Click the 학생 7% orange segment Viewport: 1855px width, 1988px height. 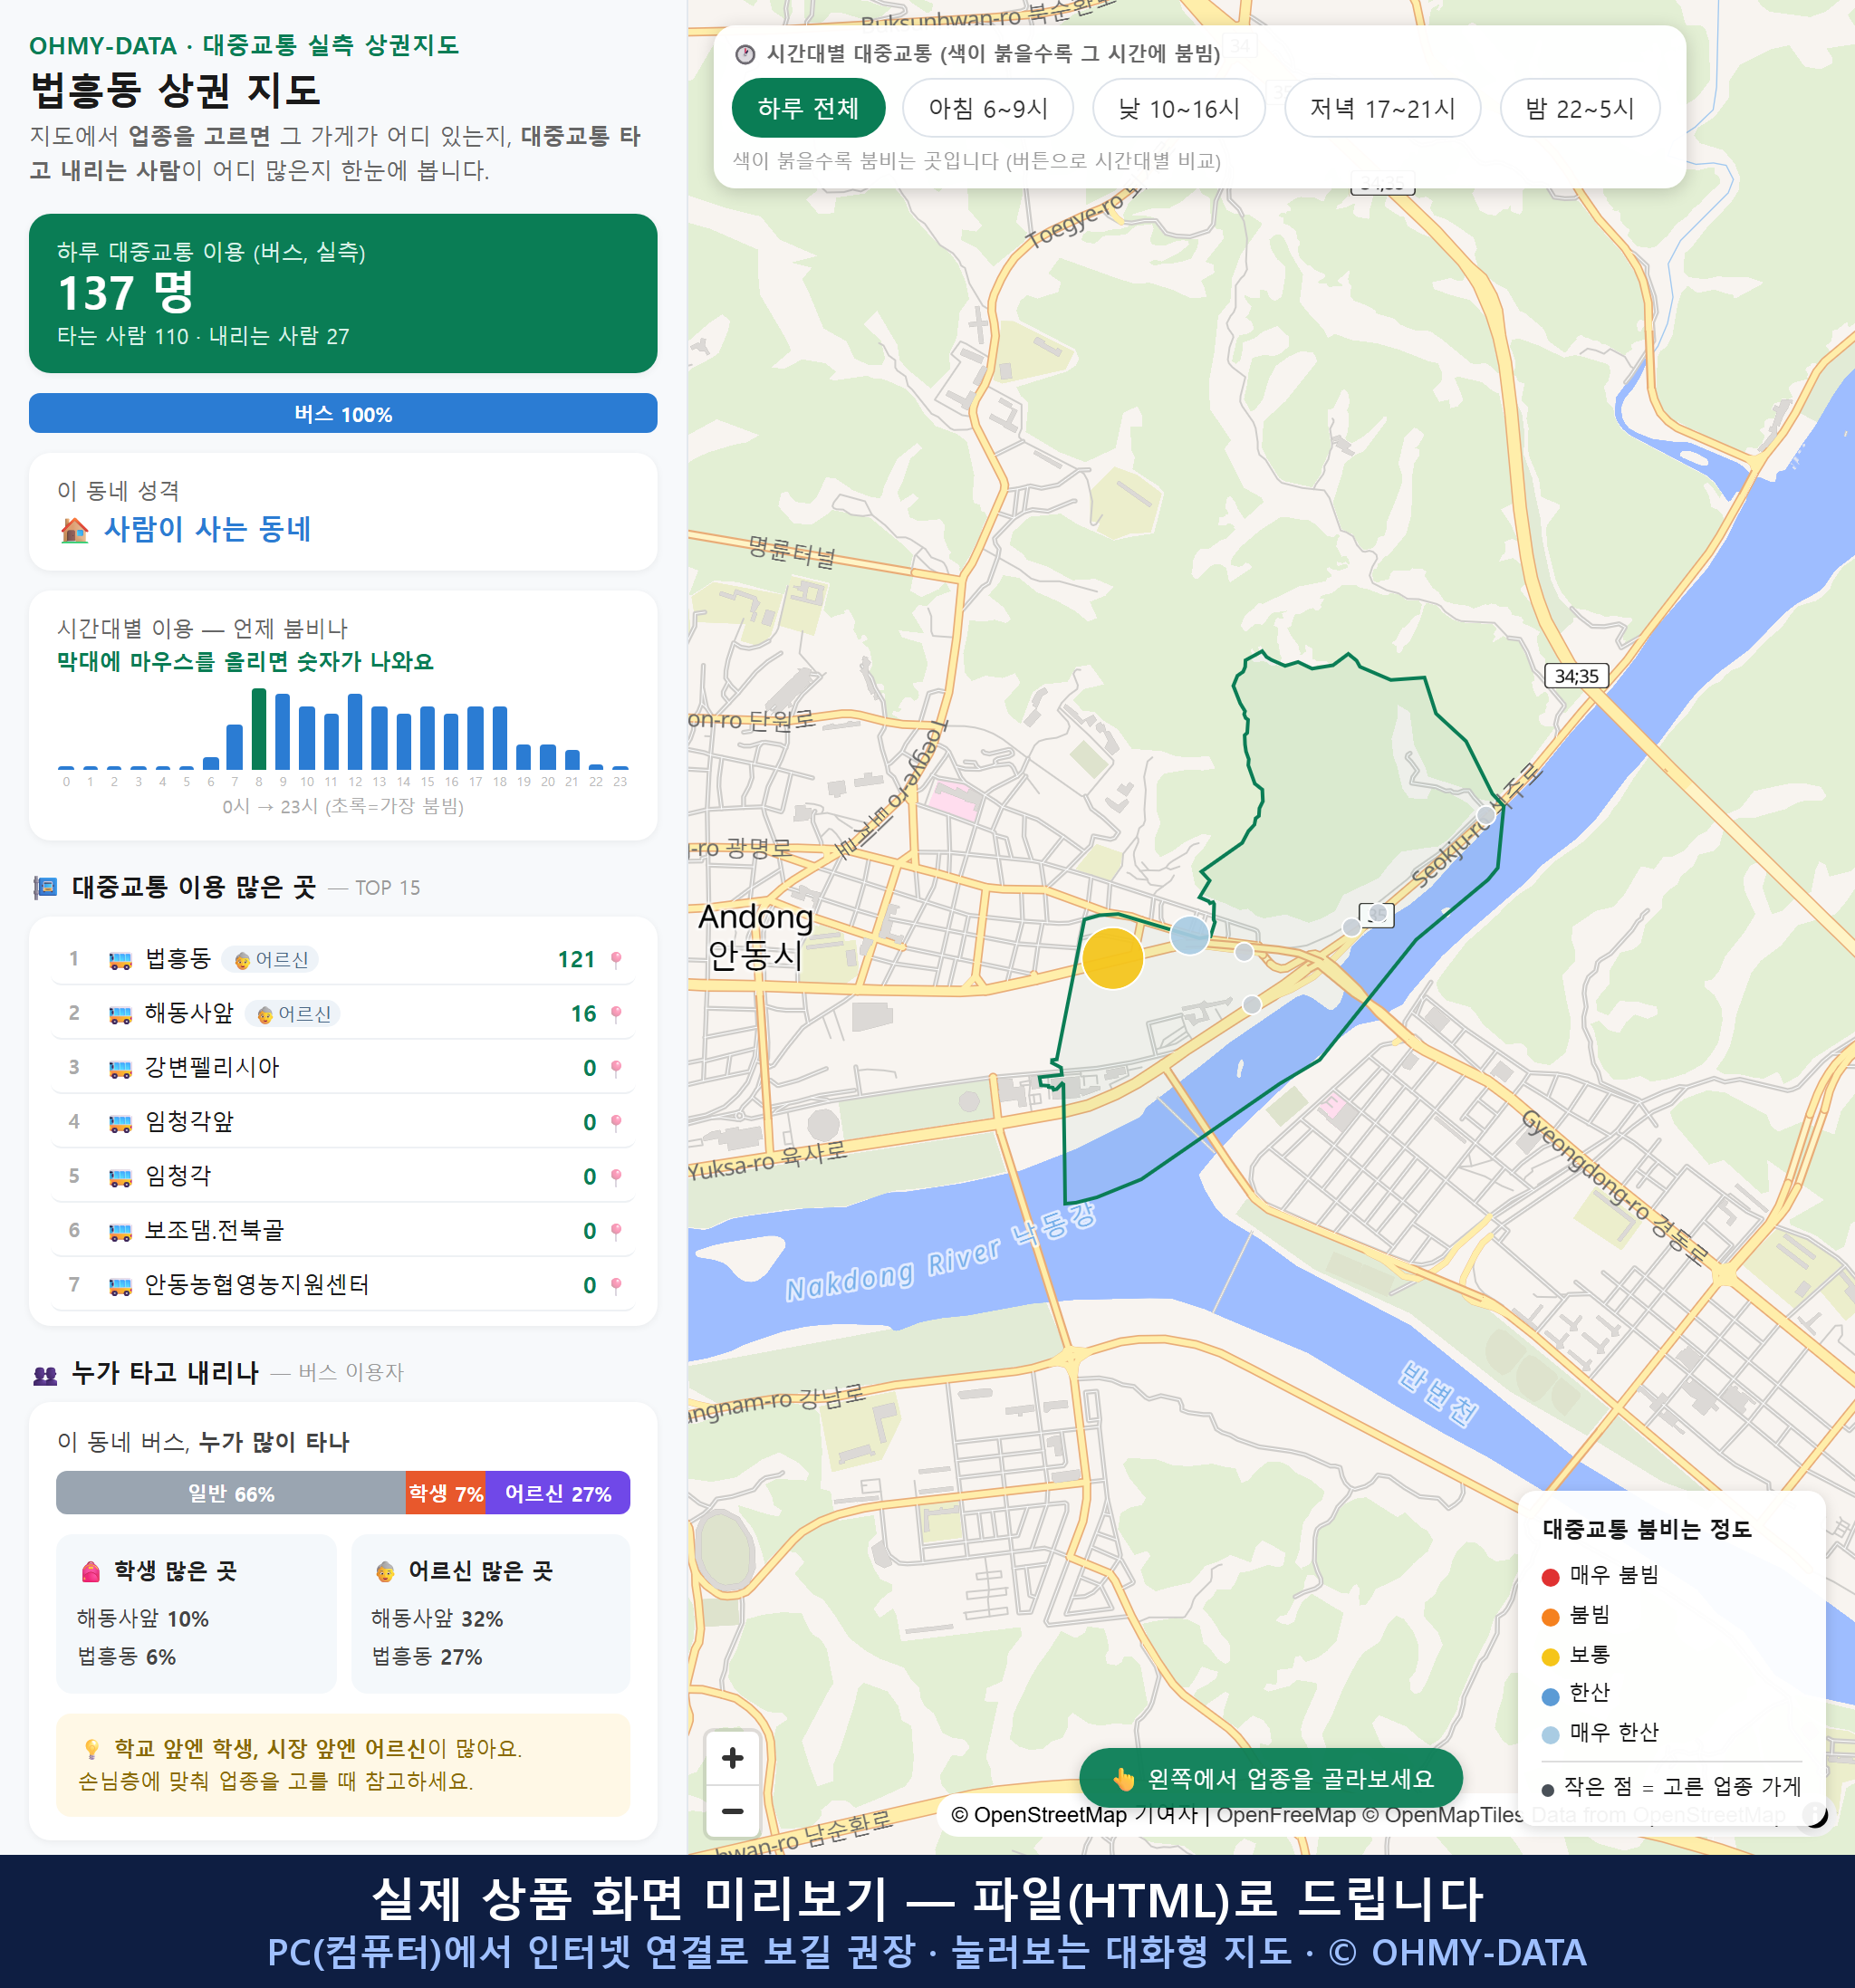446,1492
